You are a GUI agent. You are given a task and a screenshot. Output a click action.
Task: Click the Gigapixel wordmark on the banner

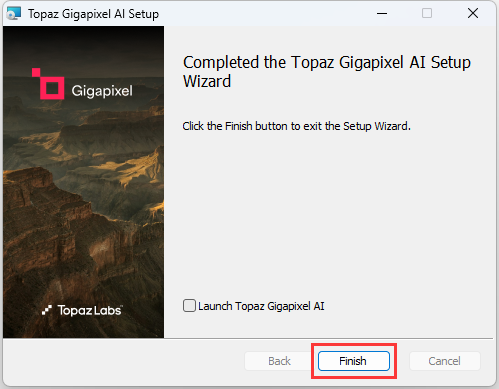102,91
